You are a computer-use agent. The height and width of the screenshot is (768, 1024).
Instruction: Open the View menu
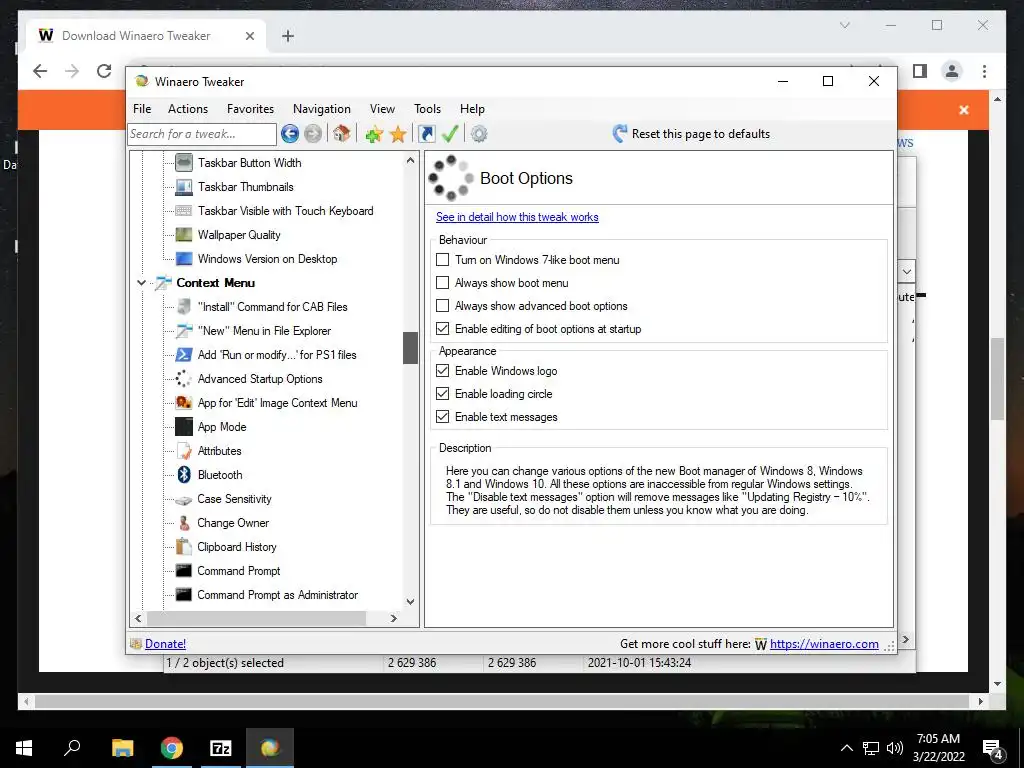coord(382,109)
